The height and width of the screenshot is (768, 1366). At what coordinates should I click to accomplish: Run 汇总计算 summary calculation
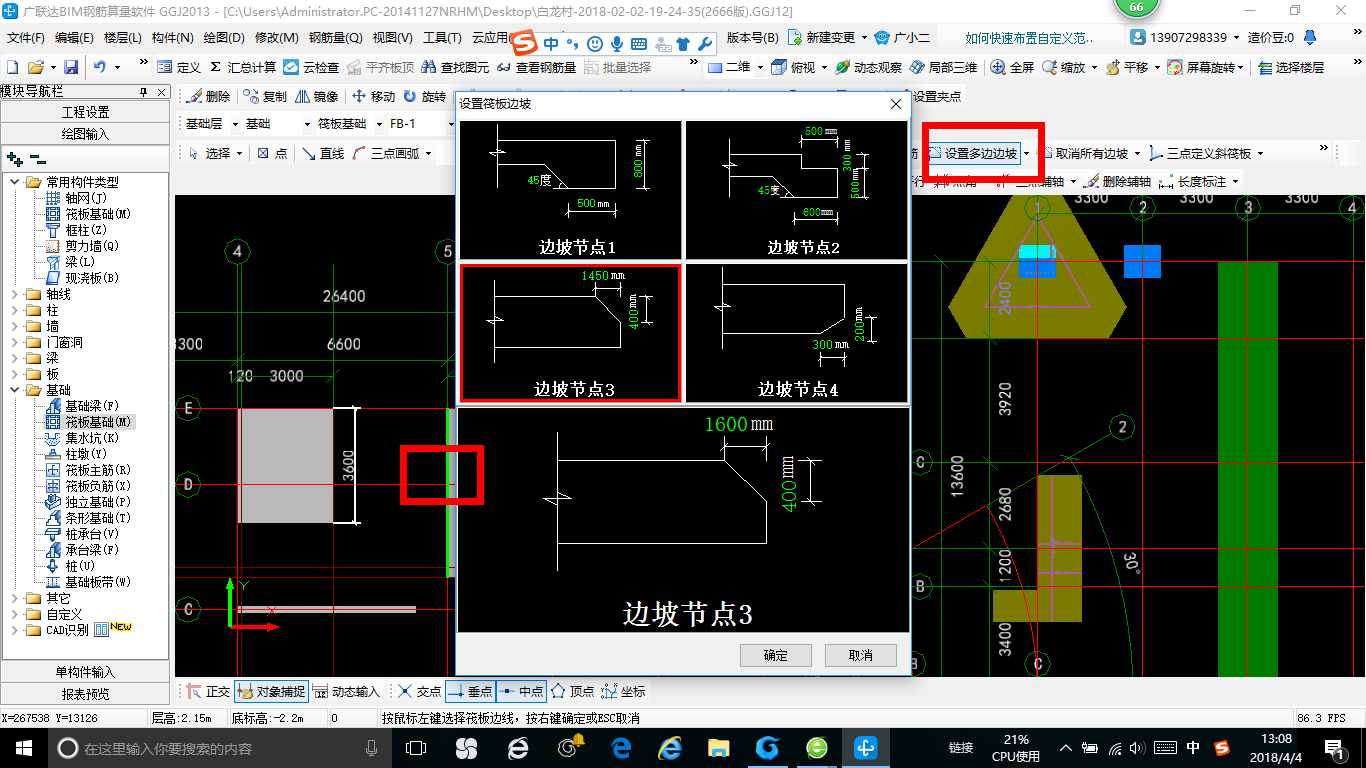click(242, 67)
